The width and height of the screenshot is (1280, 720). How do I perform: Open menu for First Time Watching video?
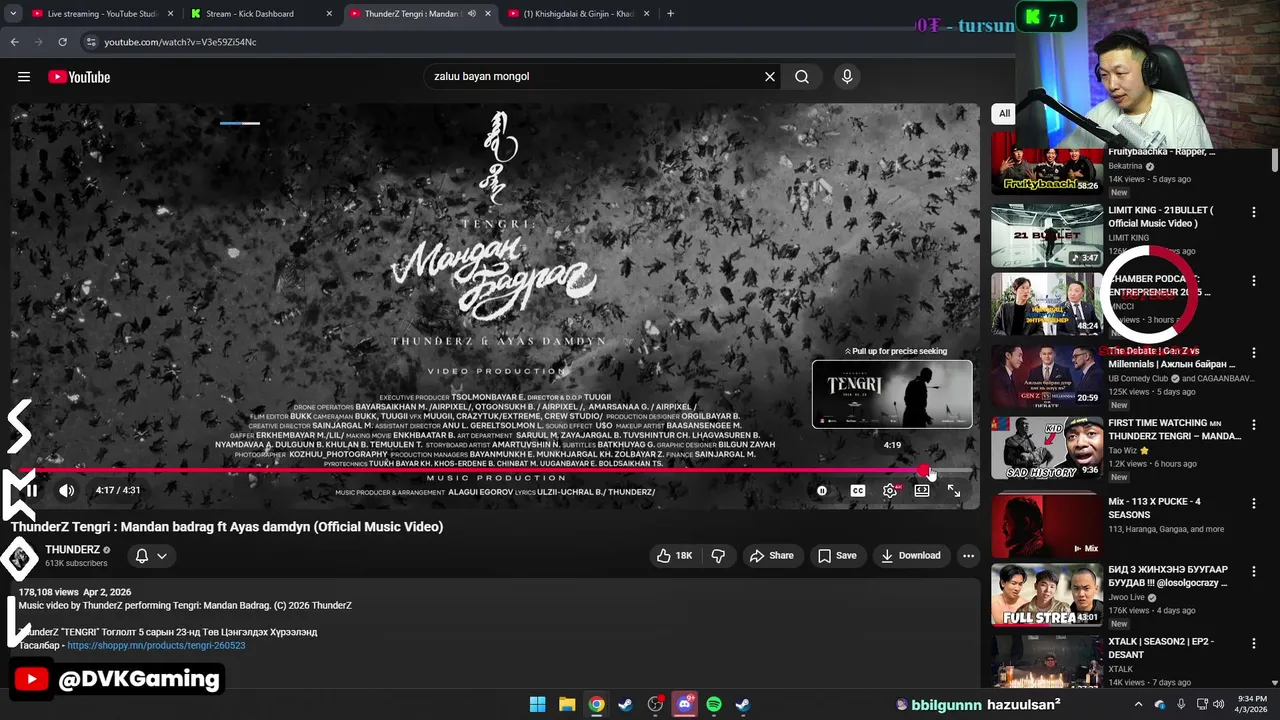pyautogui.click(x=1253, y=424)
